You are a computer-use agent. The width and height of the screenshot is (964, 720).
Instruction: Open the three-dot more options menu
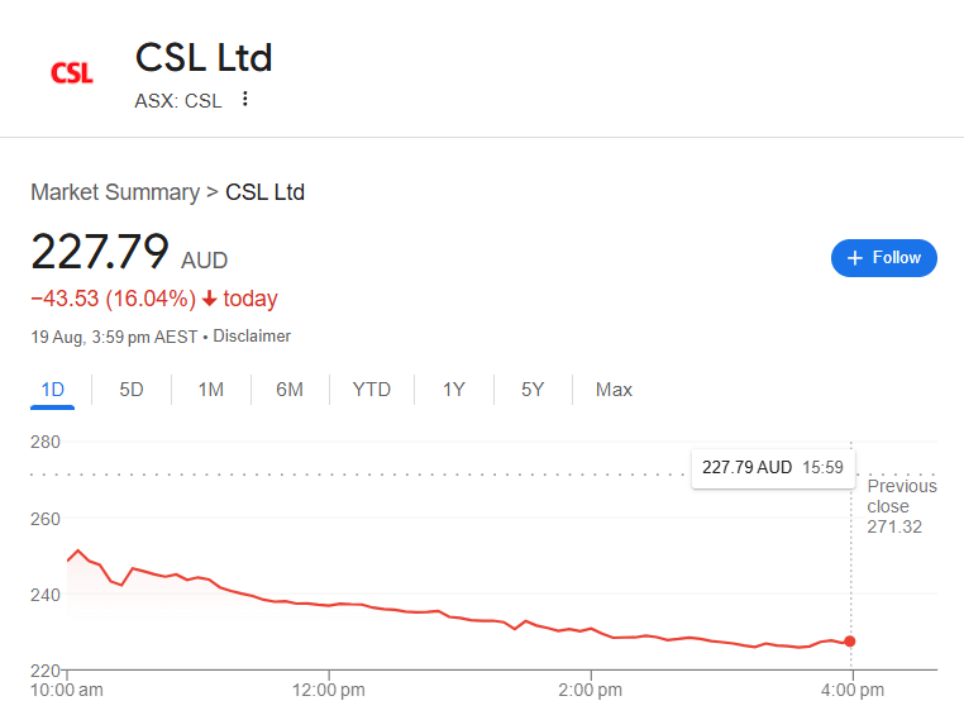245,99
